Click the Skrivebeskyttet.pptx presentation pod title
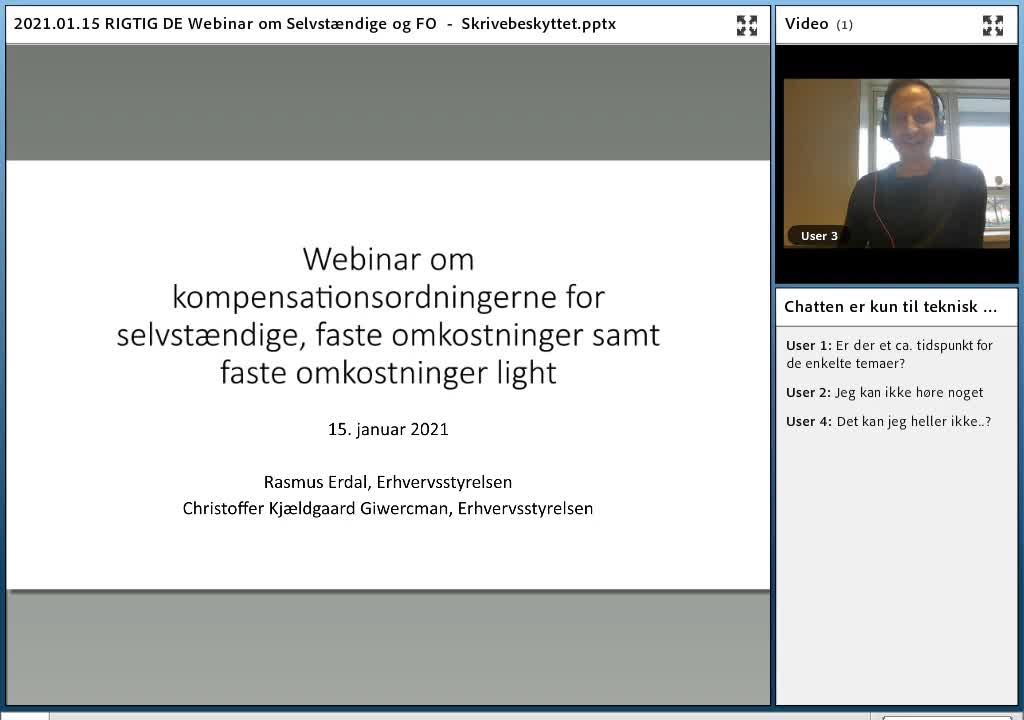Image resolution: width=1024 pixels, height=720 pixels. tap(315, 24)
